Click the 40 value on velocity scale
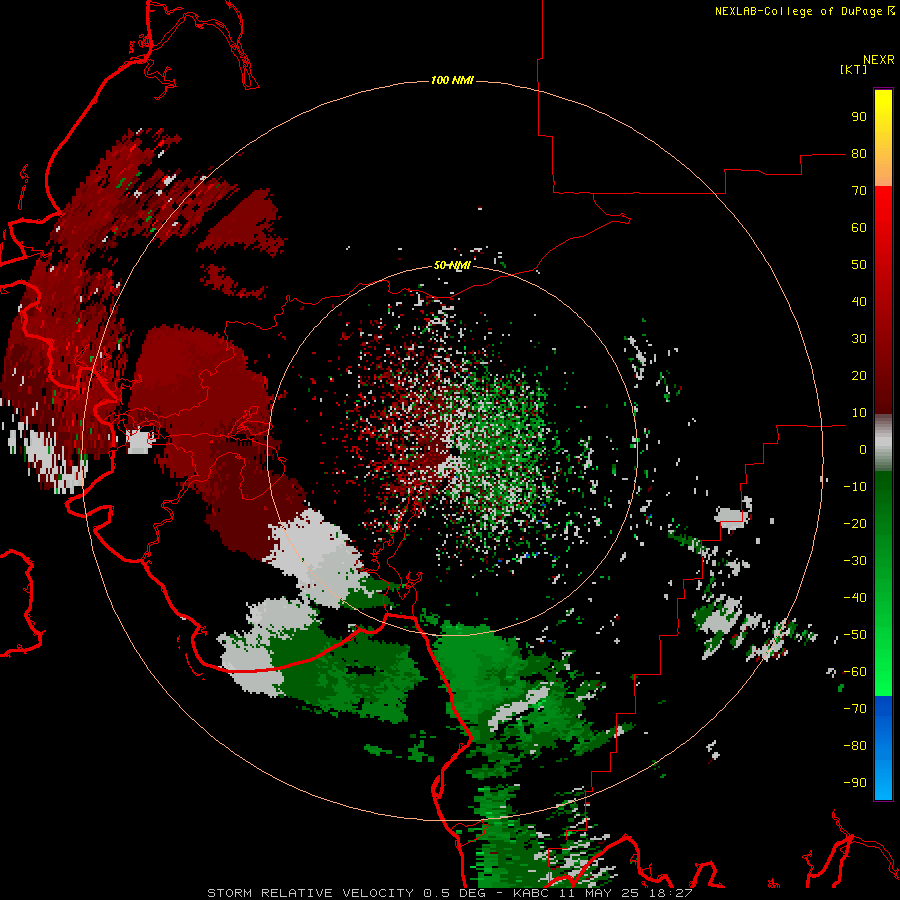 [x=859, y=302]
